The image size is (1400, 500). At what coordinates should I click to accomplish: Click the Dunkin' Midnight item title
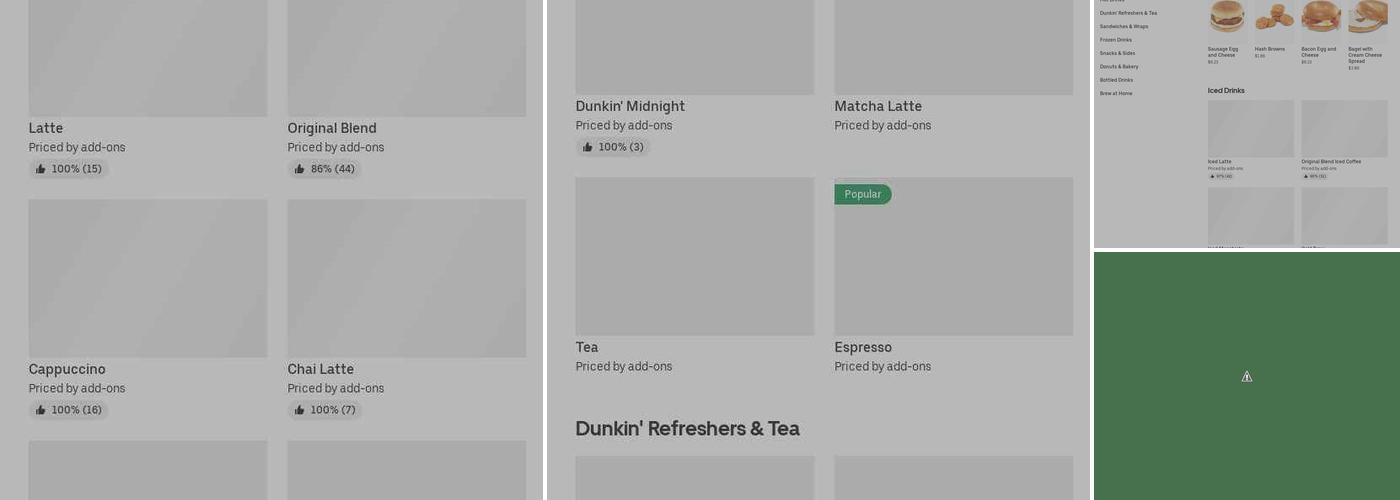[x=630, y=106]
